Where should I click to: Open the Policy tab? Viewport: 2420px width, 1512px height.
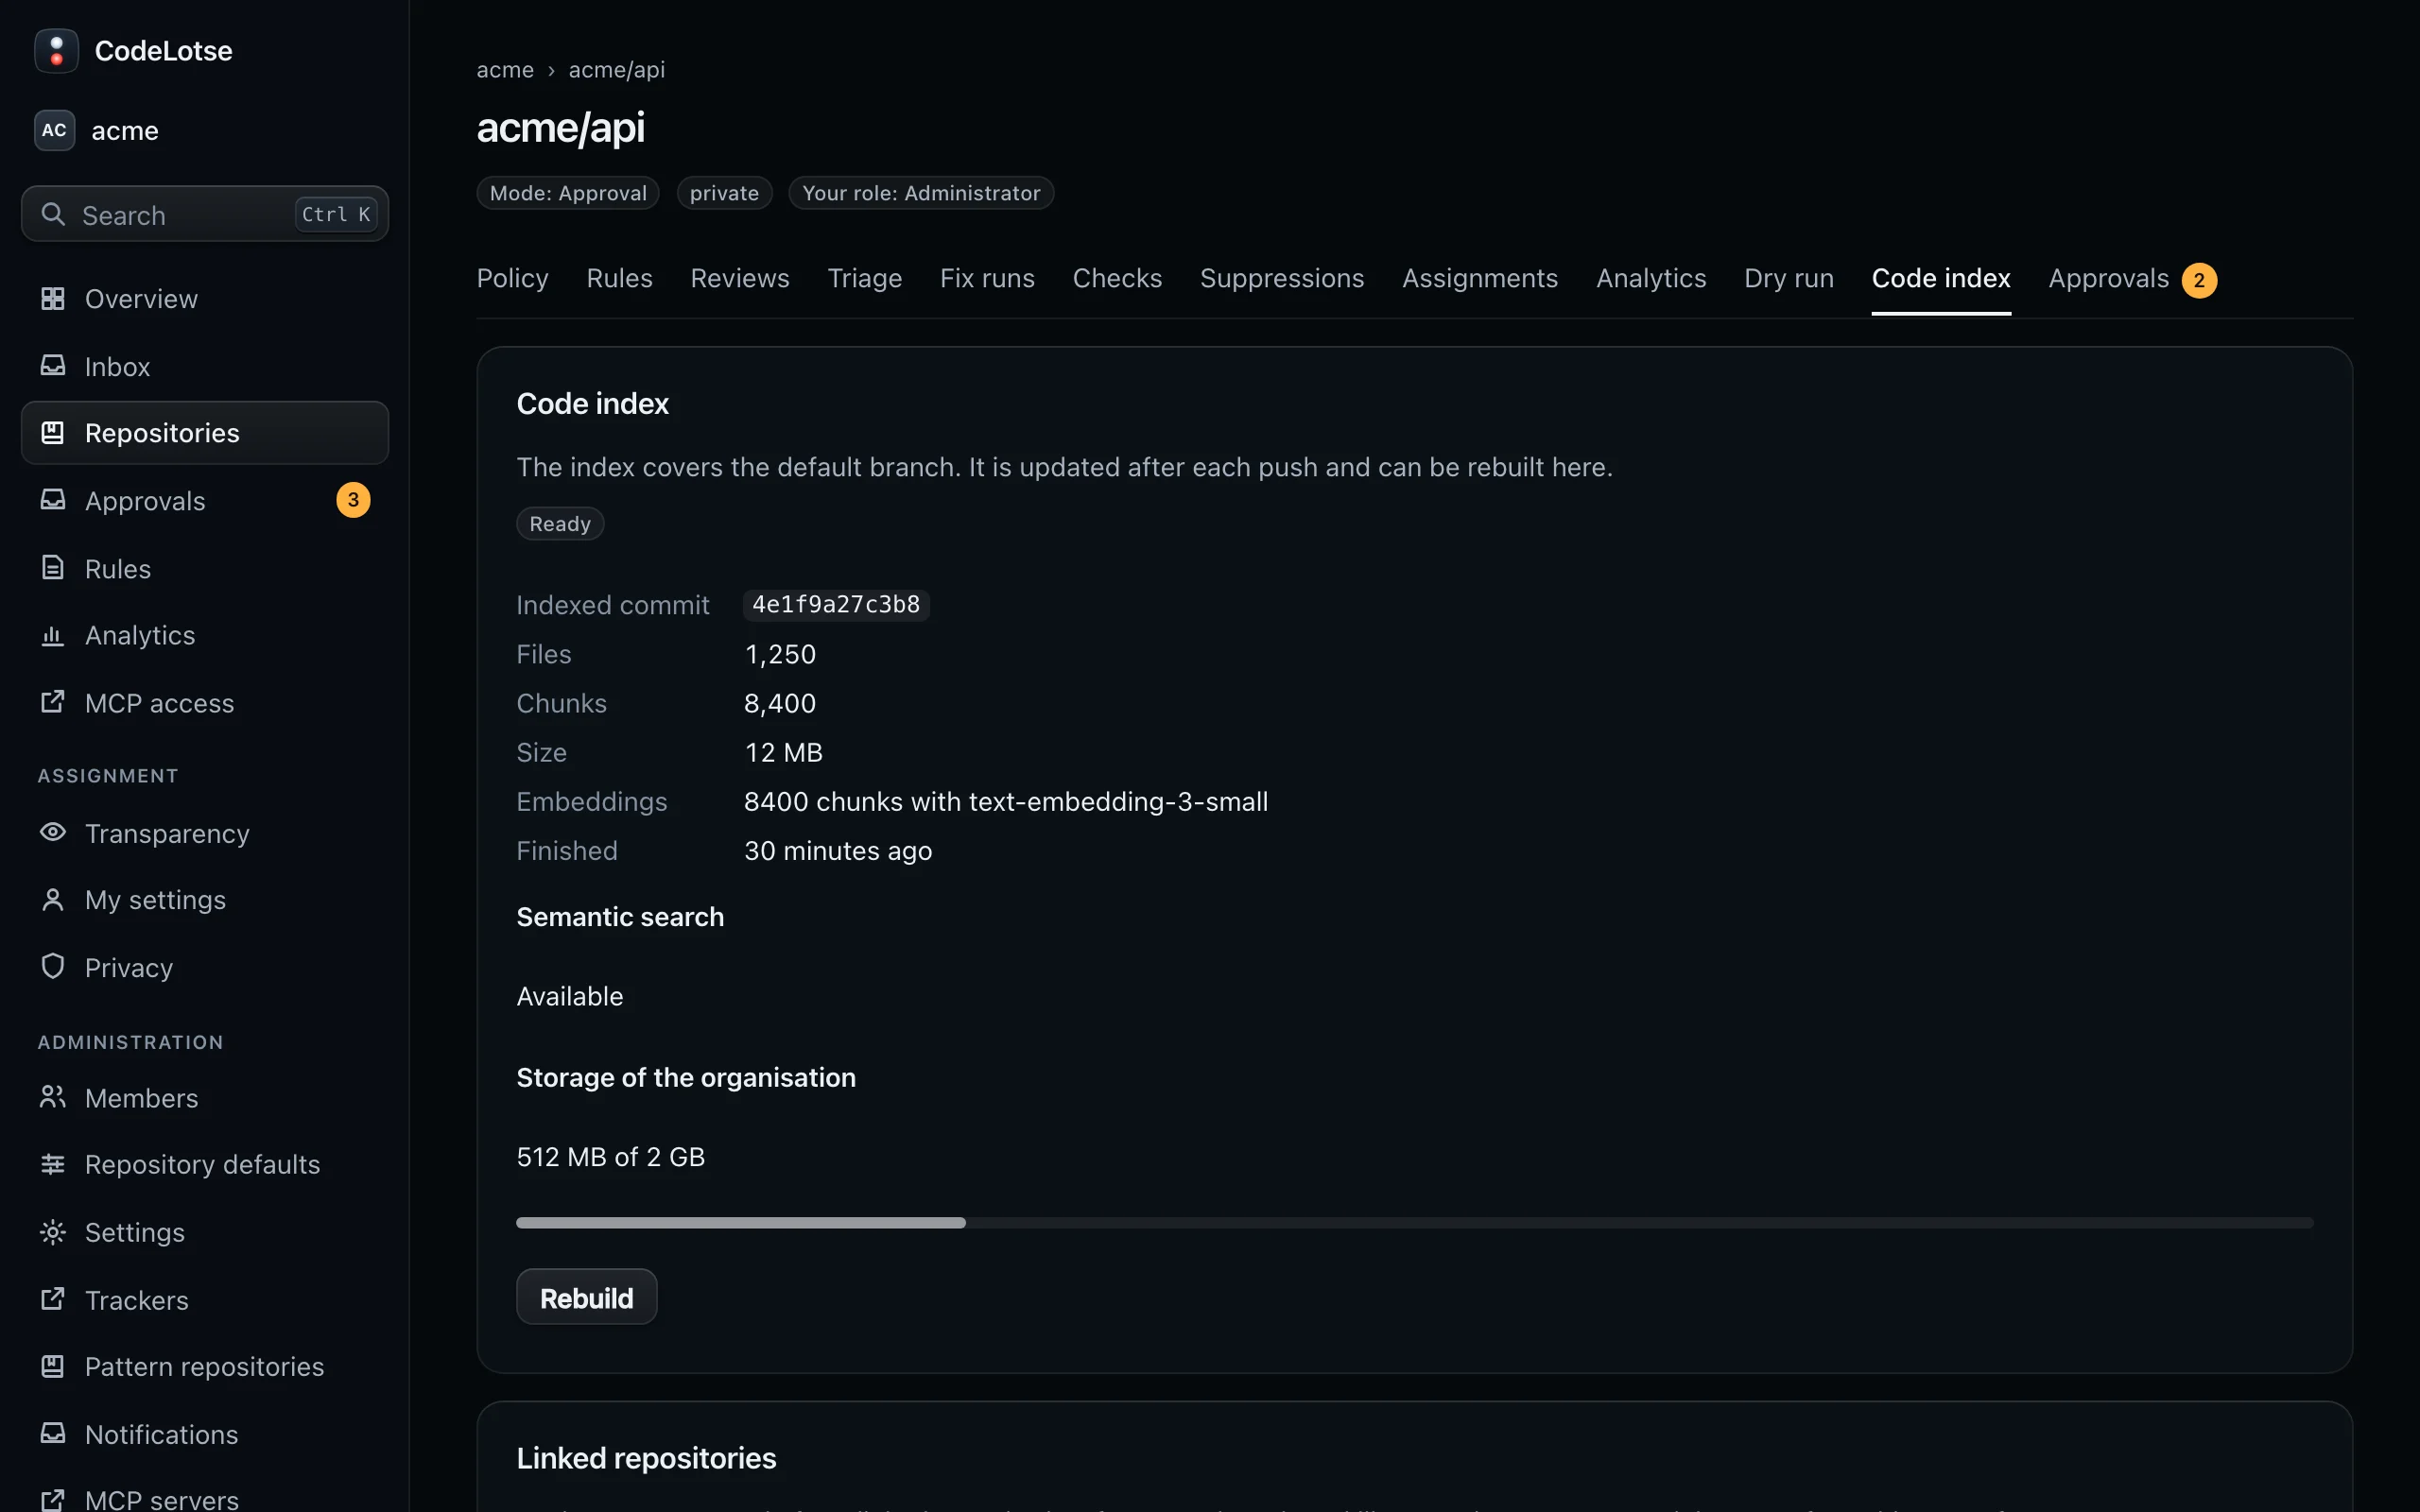[512, 278]
